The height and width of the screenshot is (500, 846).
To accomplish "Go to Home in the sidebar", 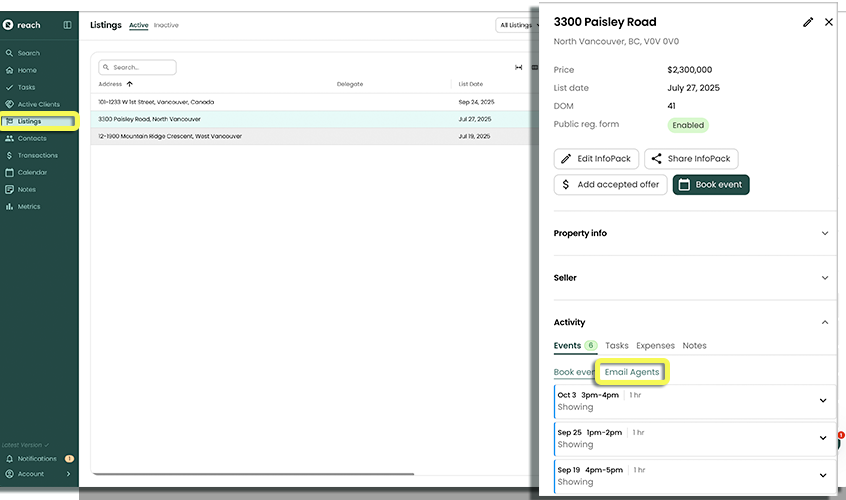I will 26,70.
